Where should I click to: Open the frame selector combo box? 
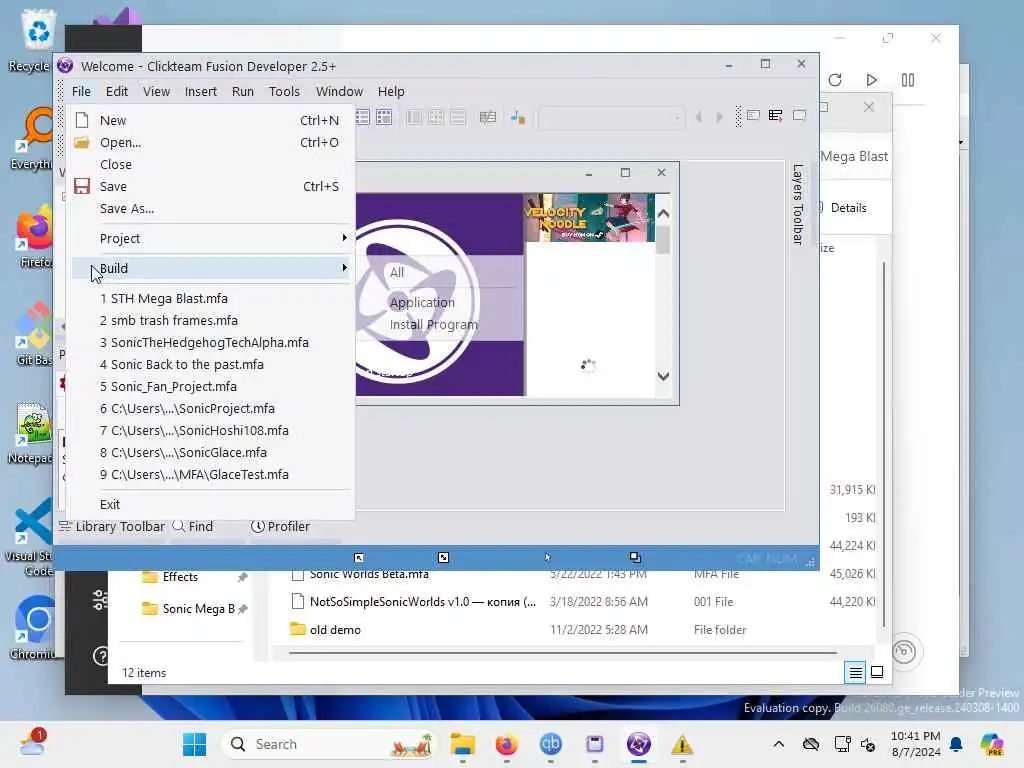611,118
